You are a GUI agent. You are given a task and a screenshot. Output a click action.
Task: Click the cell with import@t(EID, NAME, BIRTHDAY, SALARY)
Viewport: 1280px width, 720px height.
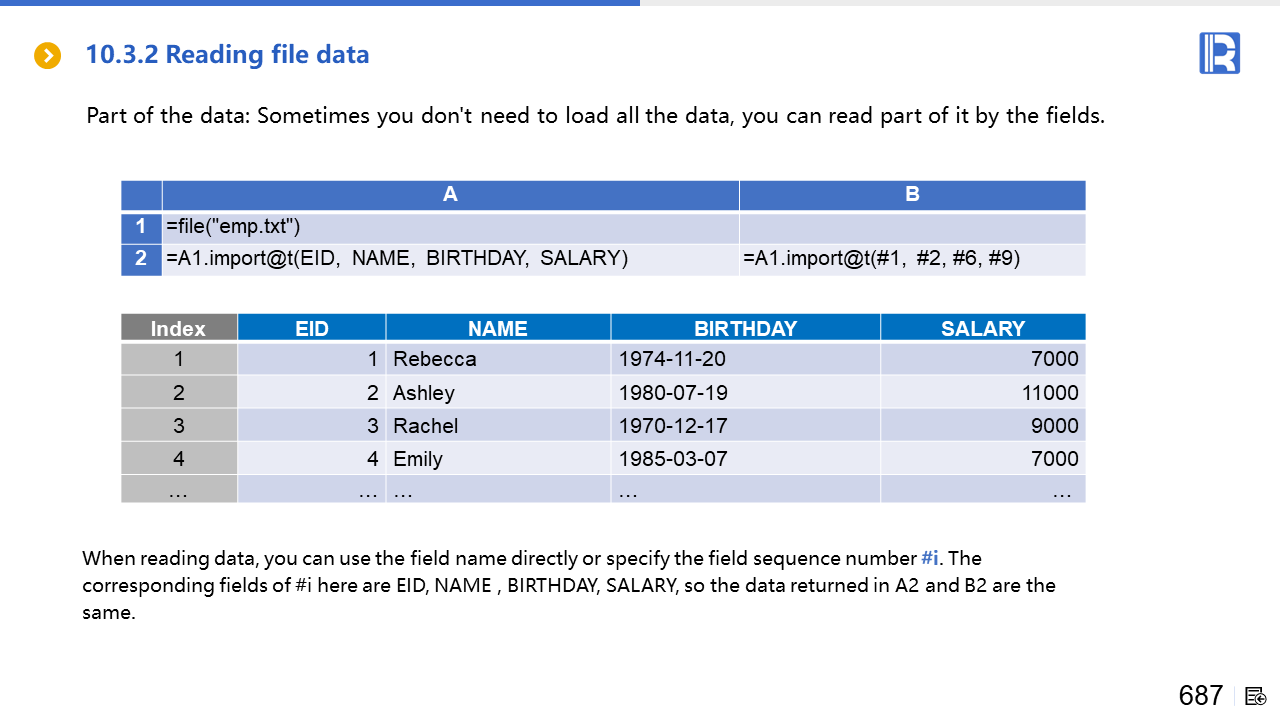pos(450,259)
